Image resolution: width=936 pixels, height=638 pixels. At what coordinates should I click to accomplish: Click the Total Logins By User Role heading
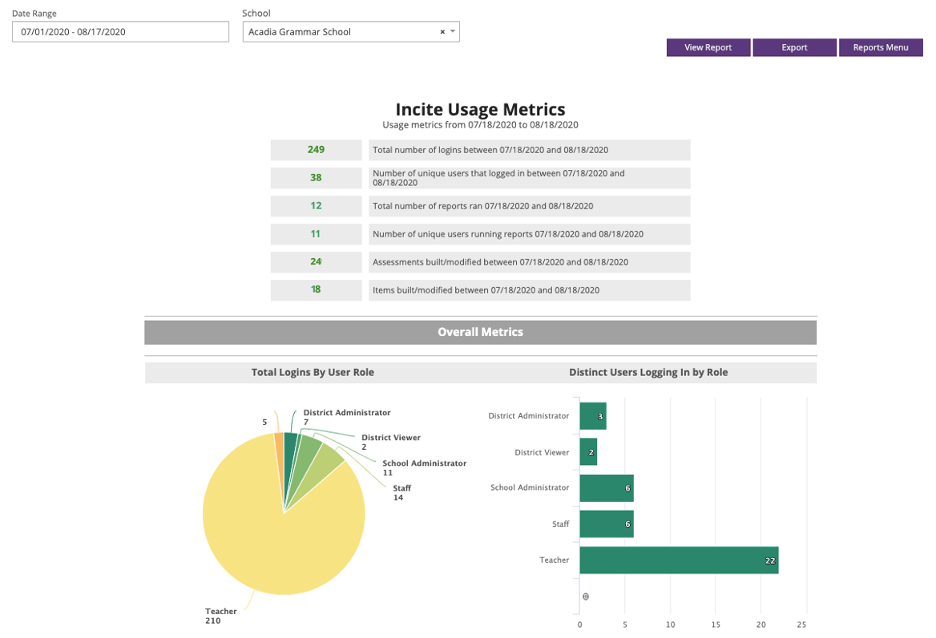[312, 372]
